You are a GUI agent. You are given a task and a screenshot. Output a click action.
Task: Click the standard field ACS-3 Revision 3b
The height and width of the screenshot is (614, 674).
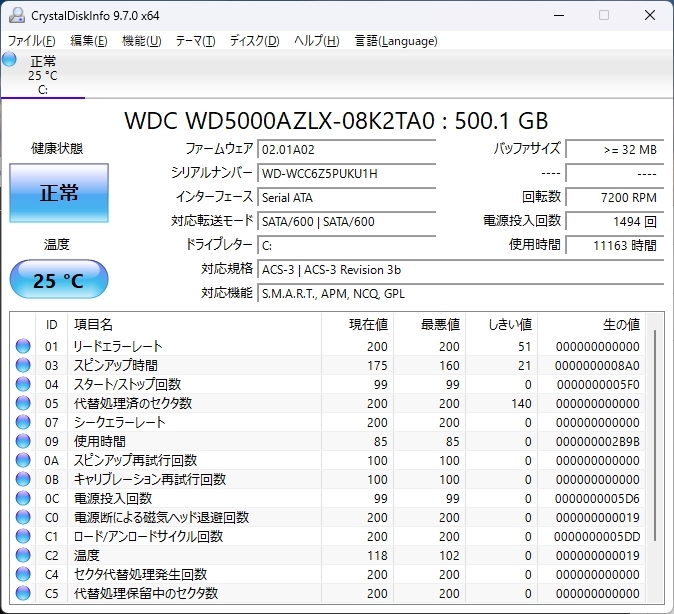pyautogui.click(x=461, y=270)
